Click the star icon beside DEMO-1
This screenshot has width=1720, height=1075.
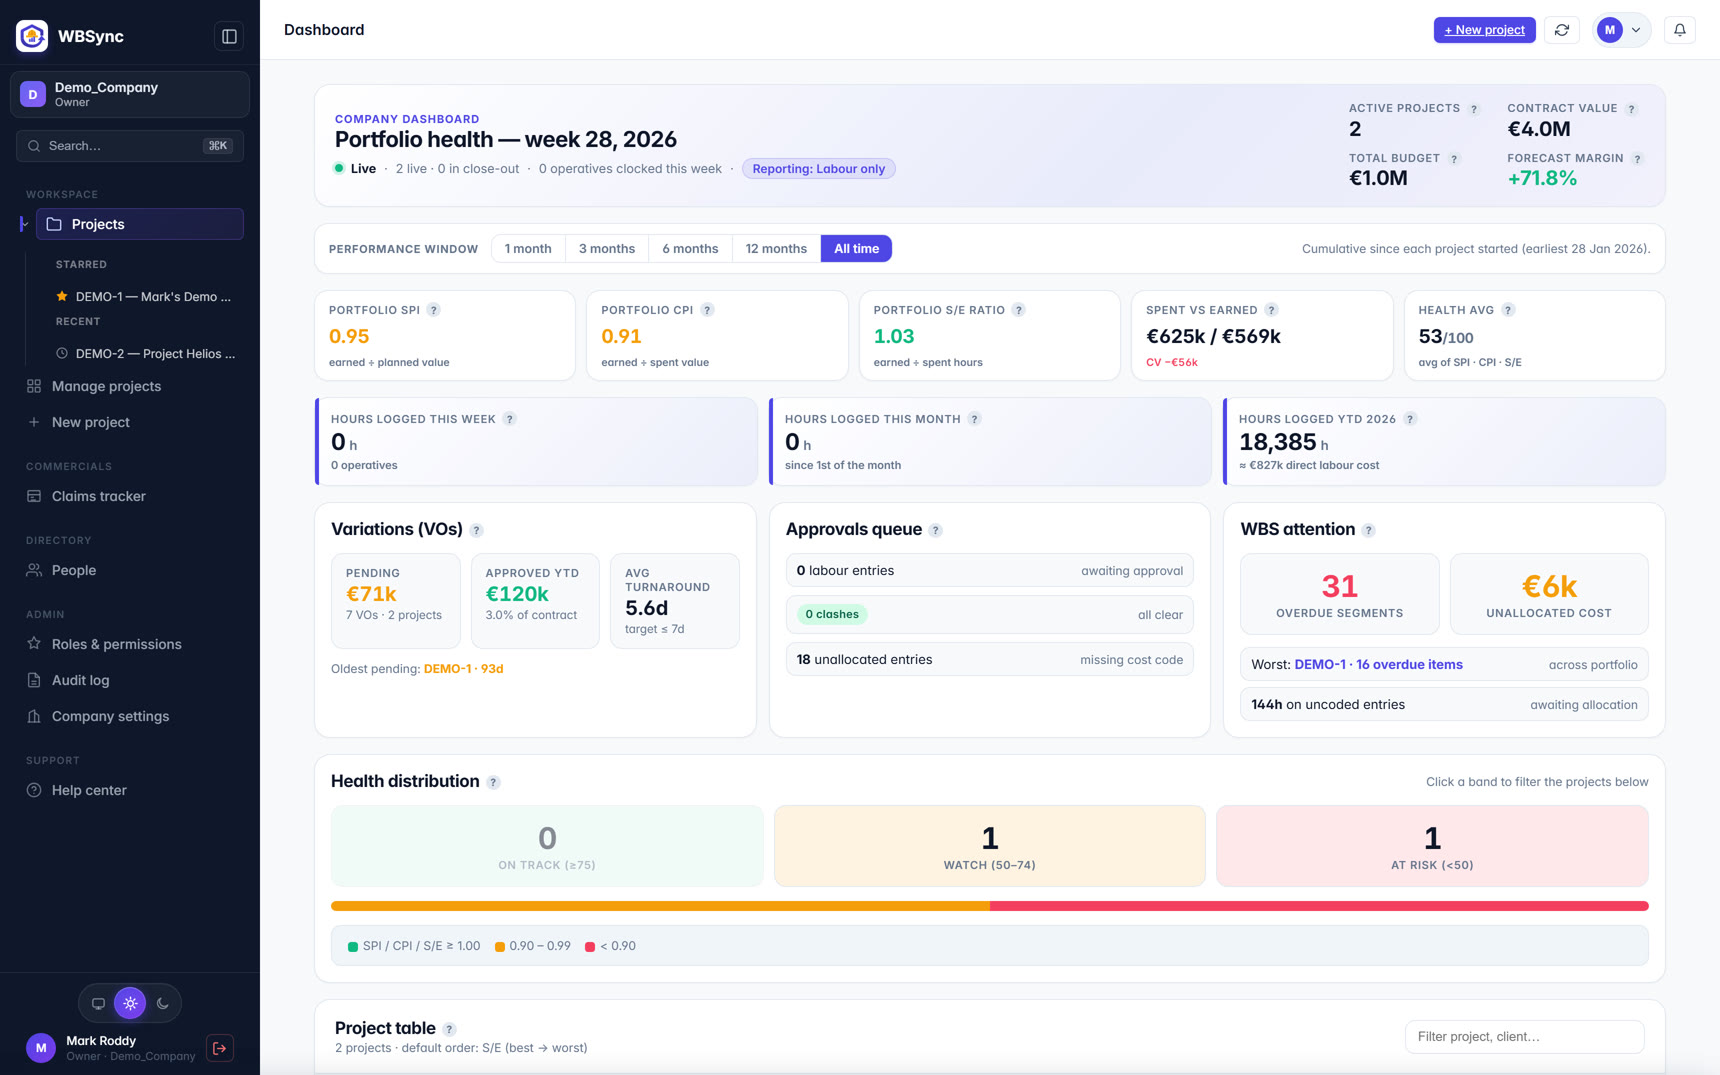point(62,296)
